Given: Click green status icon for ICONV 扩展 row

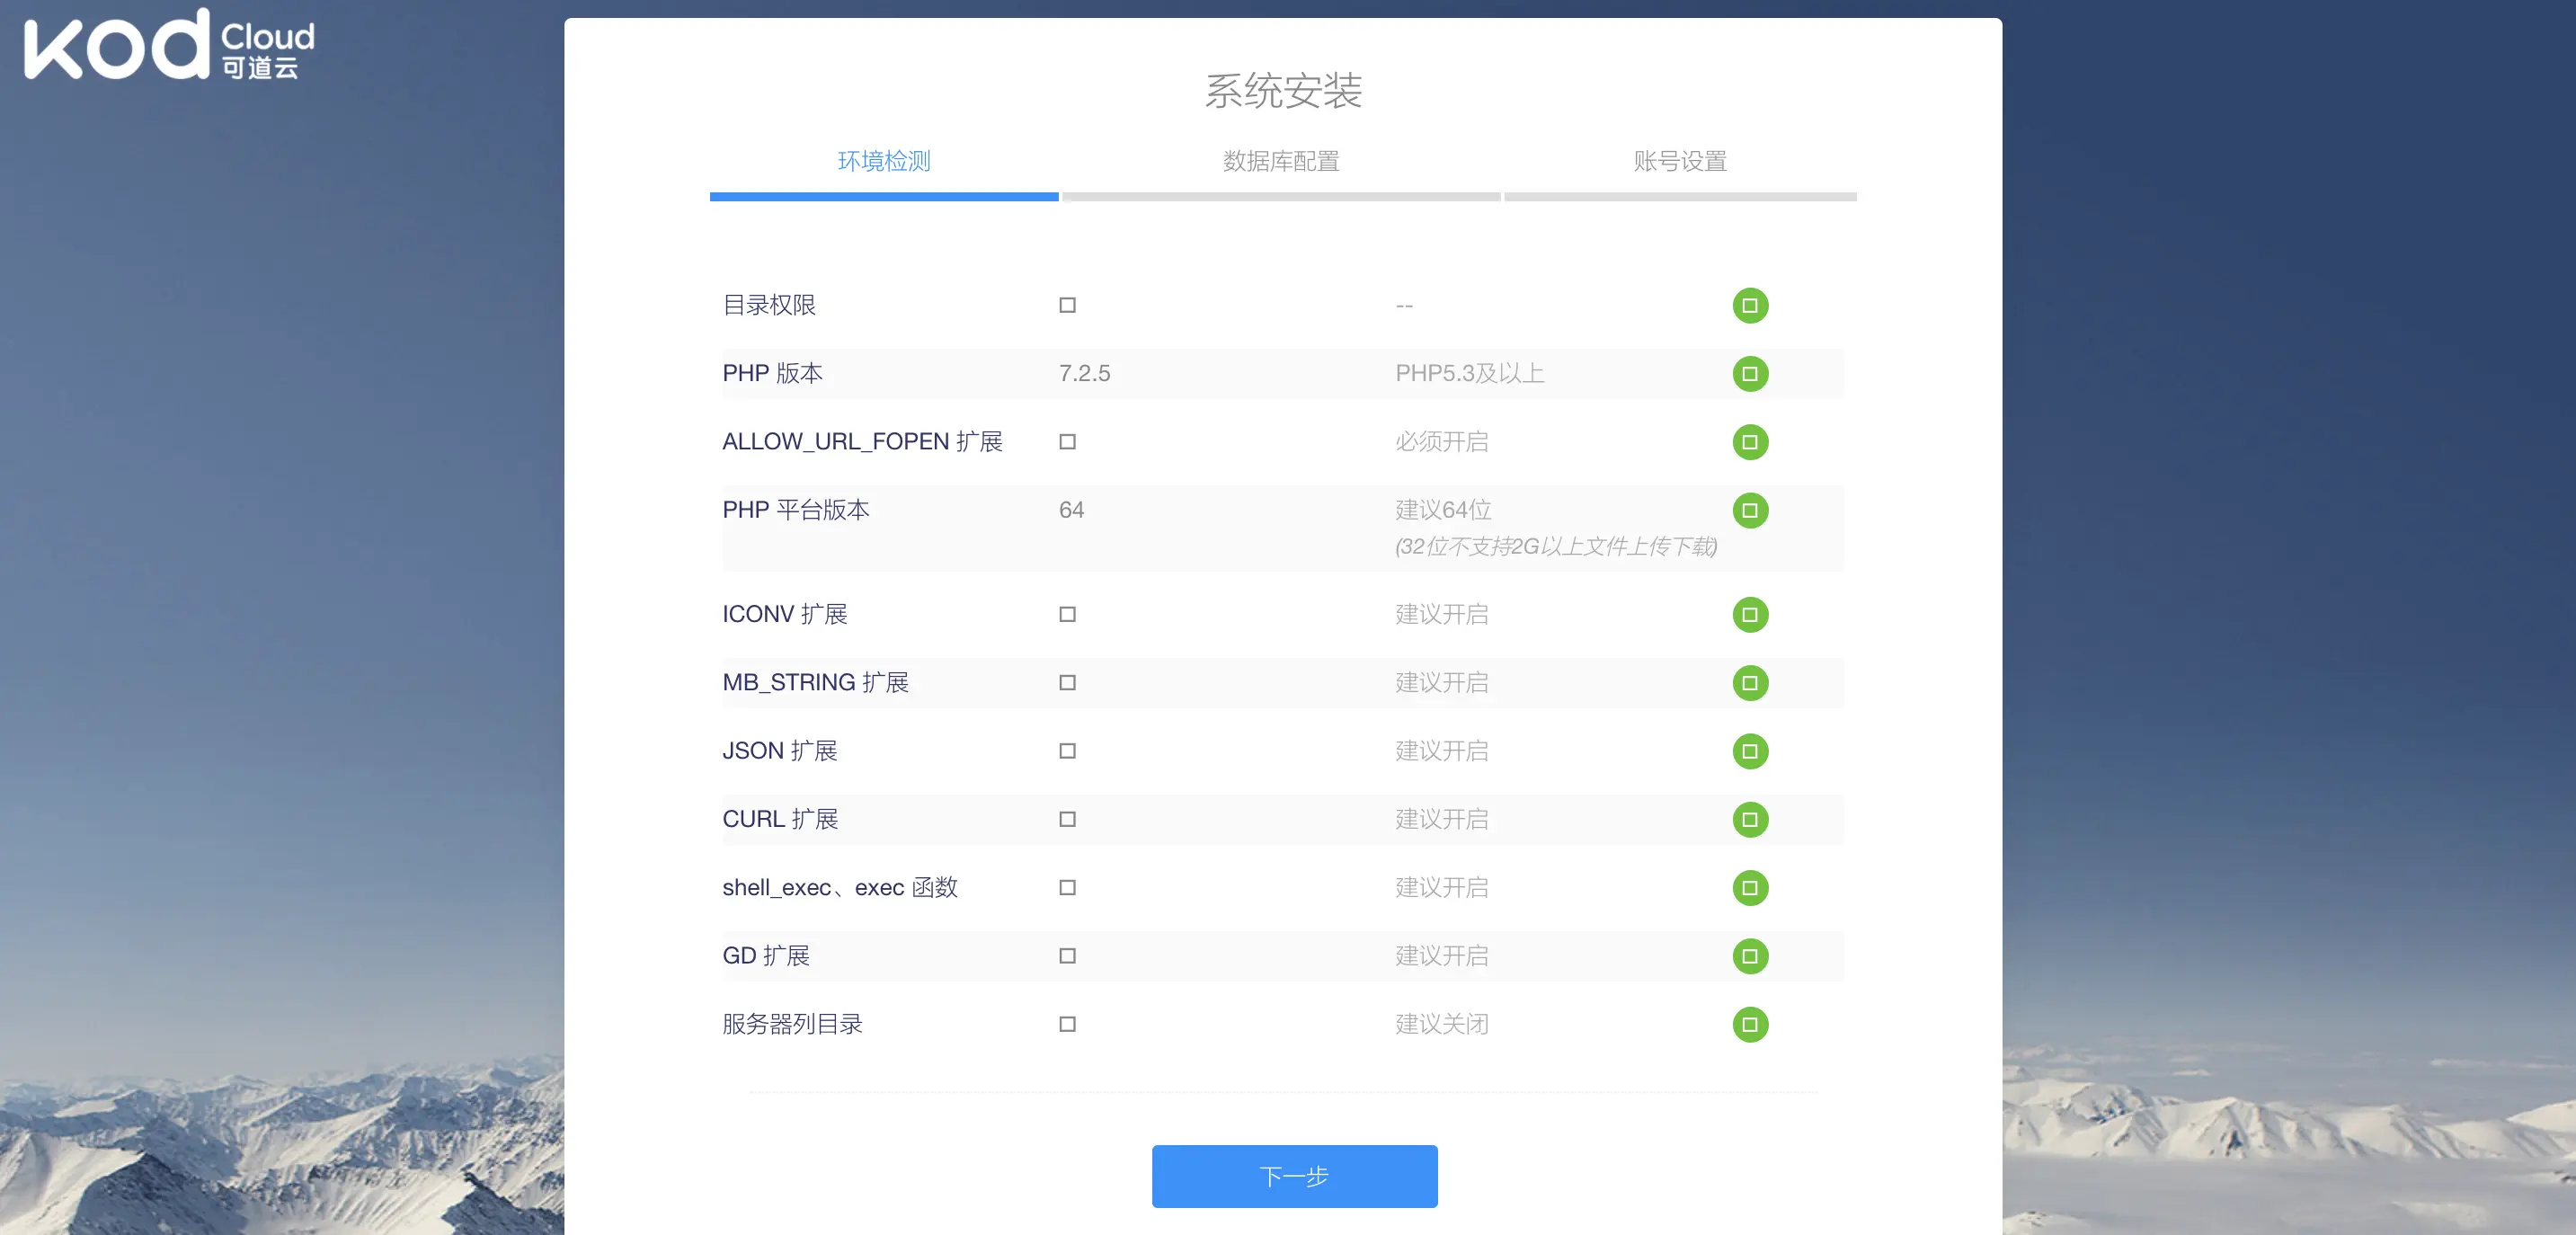Looking at the screenshot, I should [x=1750, y=614].
